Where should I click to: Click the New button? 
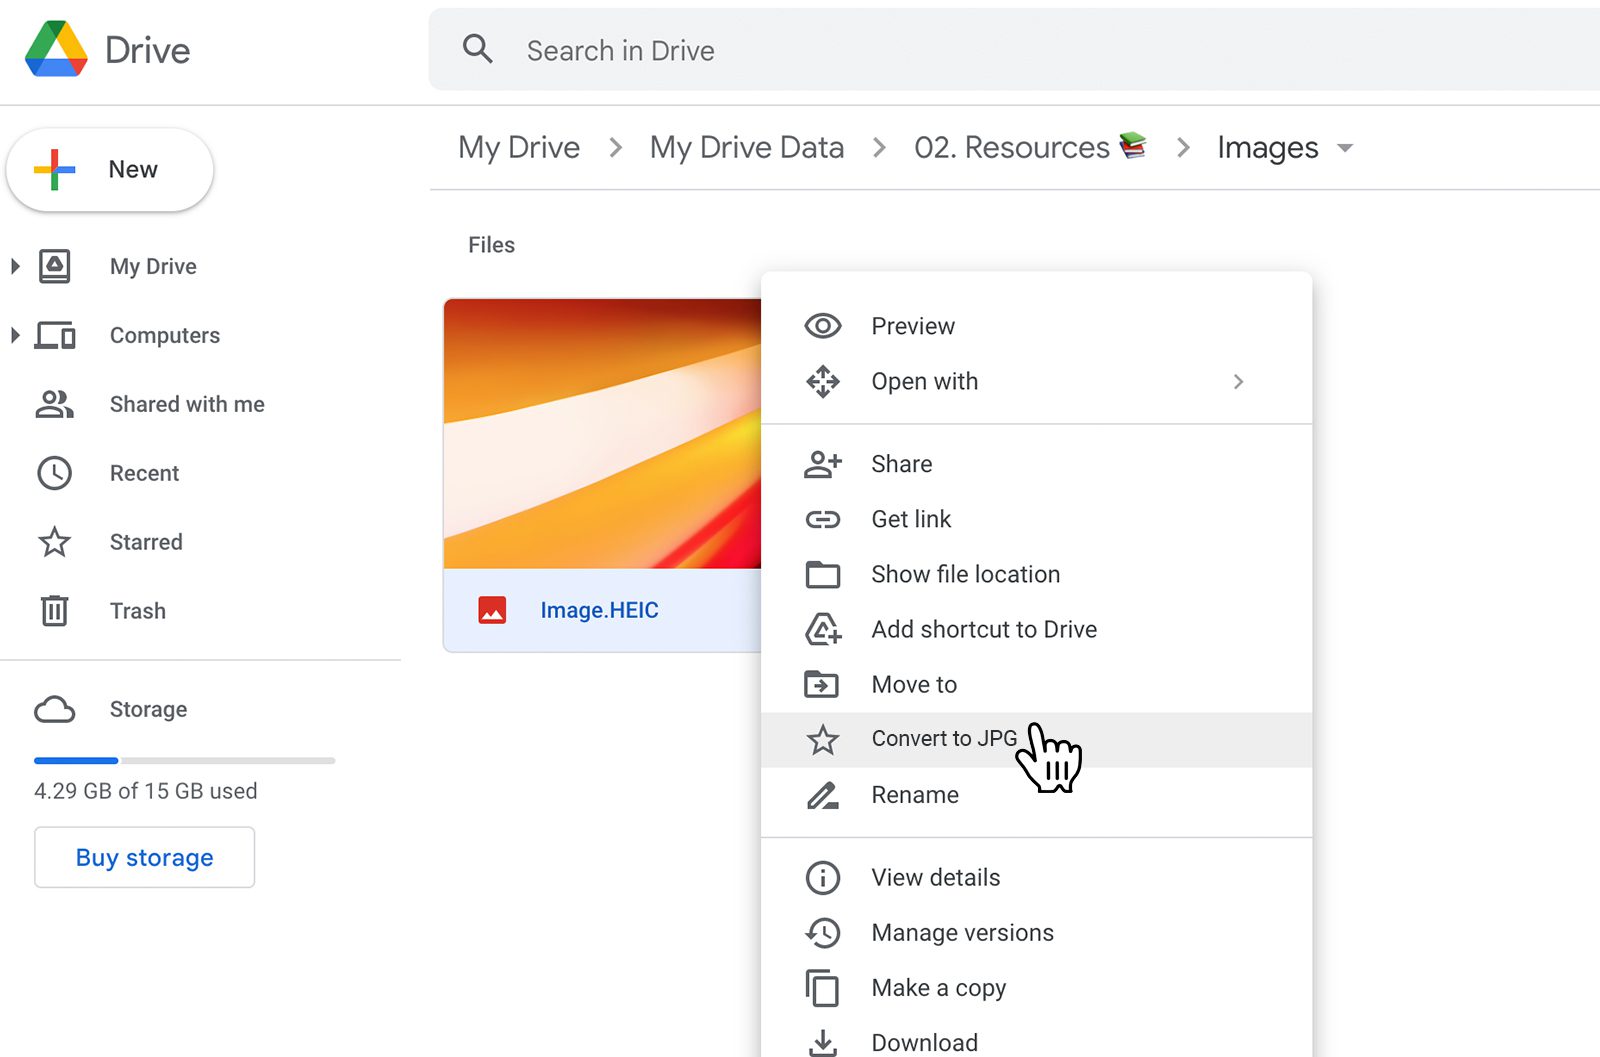click(x=110, y=169)
